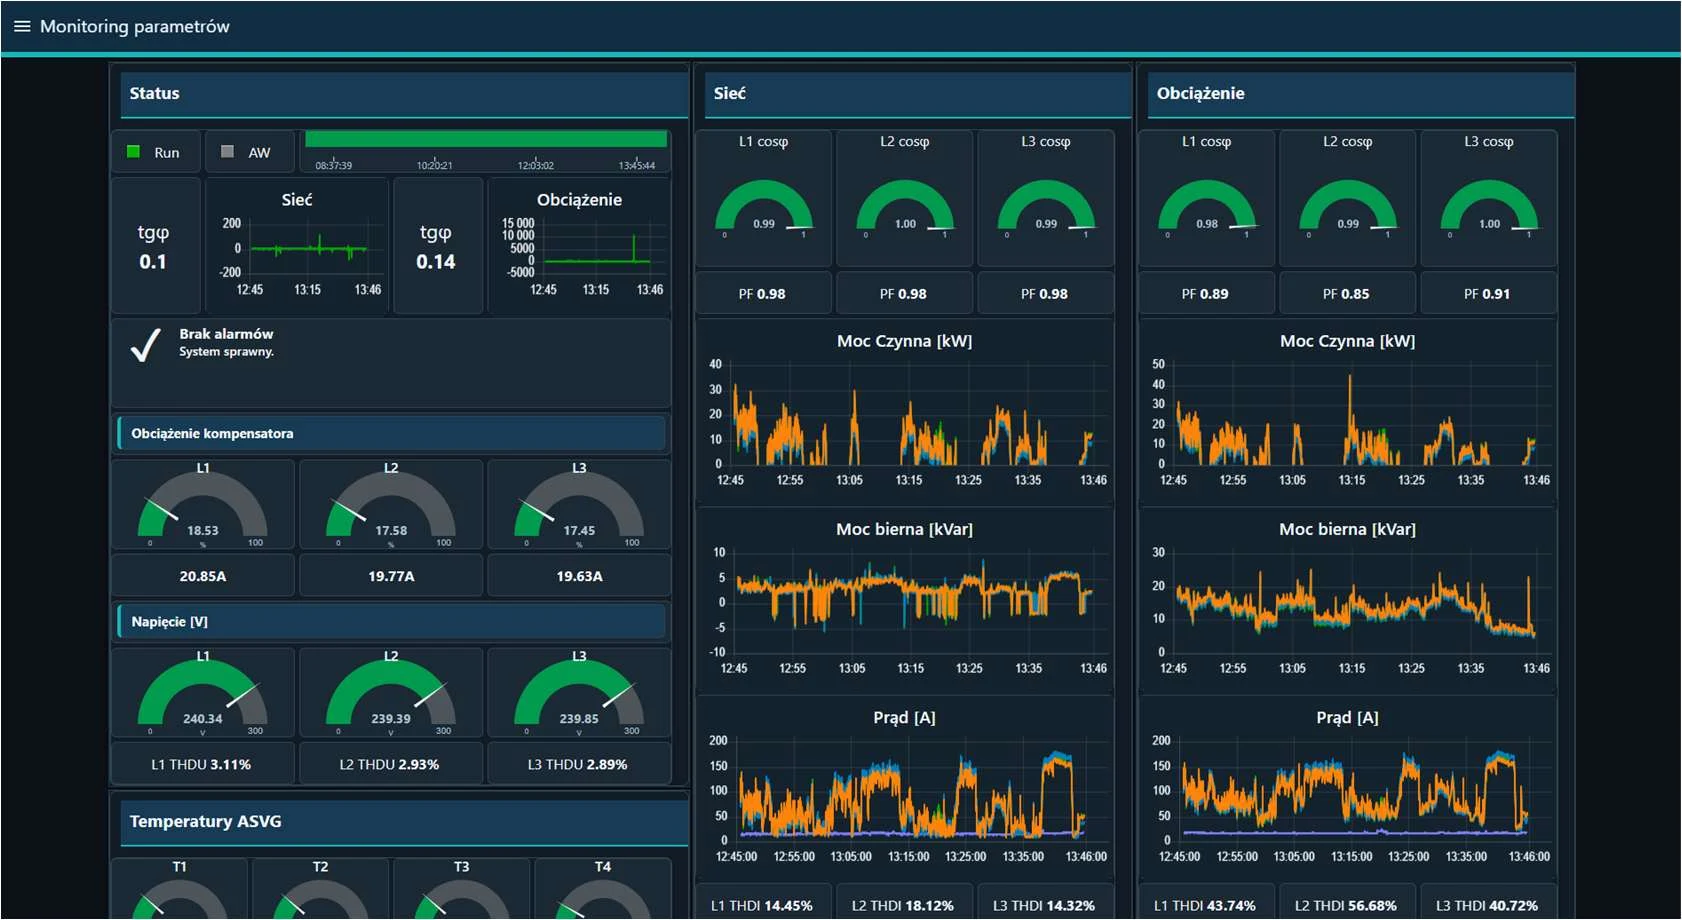Click the Obciążenie Moc bierna [kVar] chart

(x=1348, y=600)
